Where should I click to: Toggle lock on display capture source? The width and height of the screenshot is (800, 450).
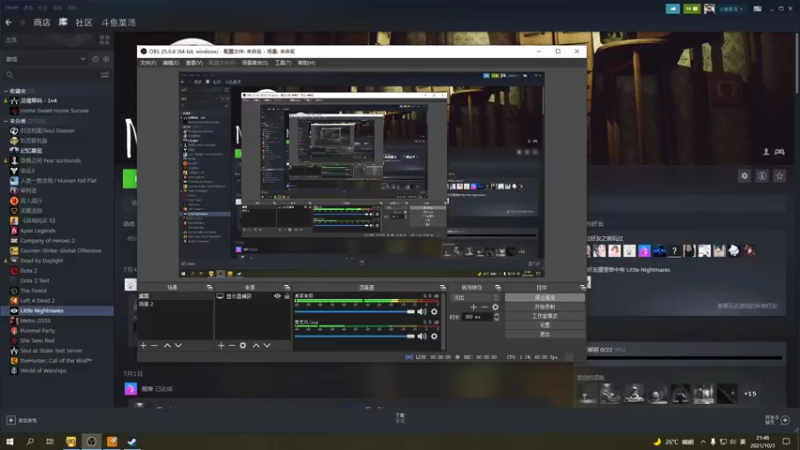point(287,296)
